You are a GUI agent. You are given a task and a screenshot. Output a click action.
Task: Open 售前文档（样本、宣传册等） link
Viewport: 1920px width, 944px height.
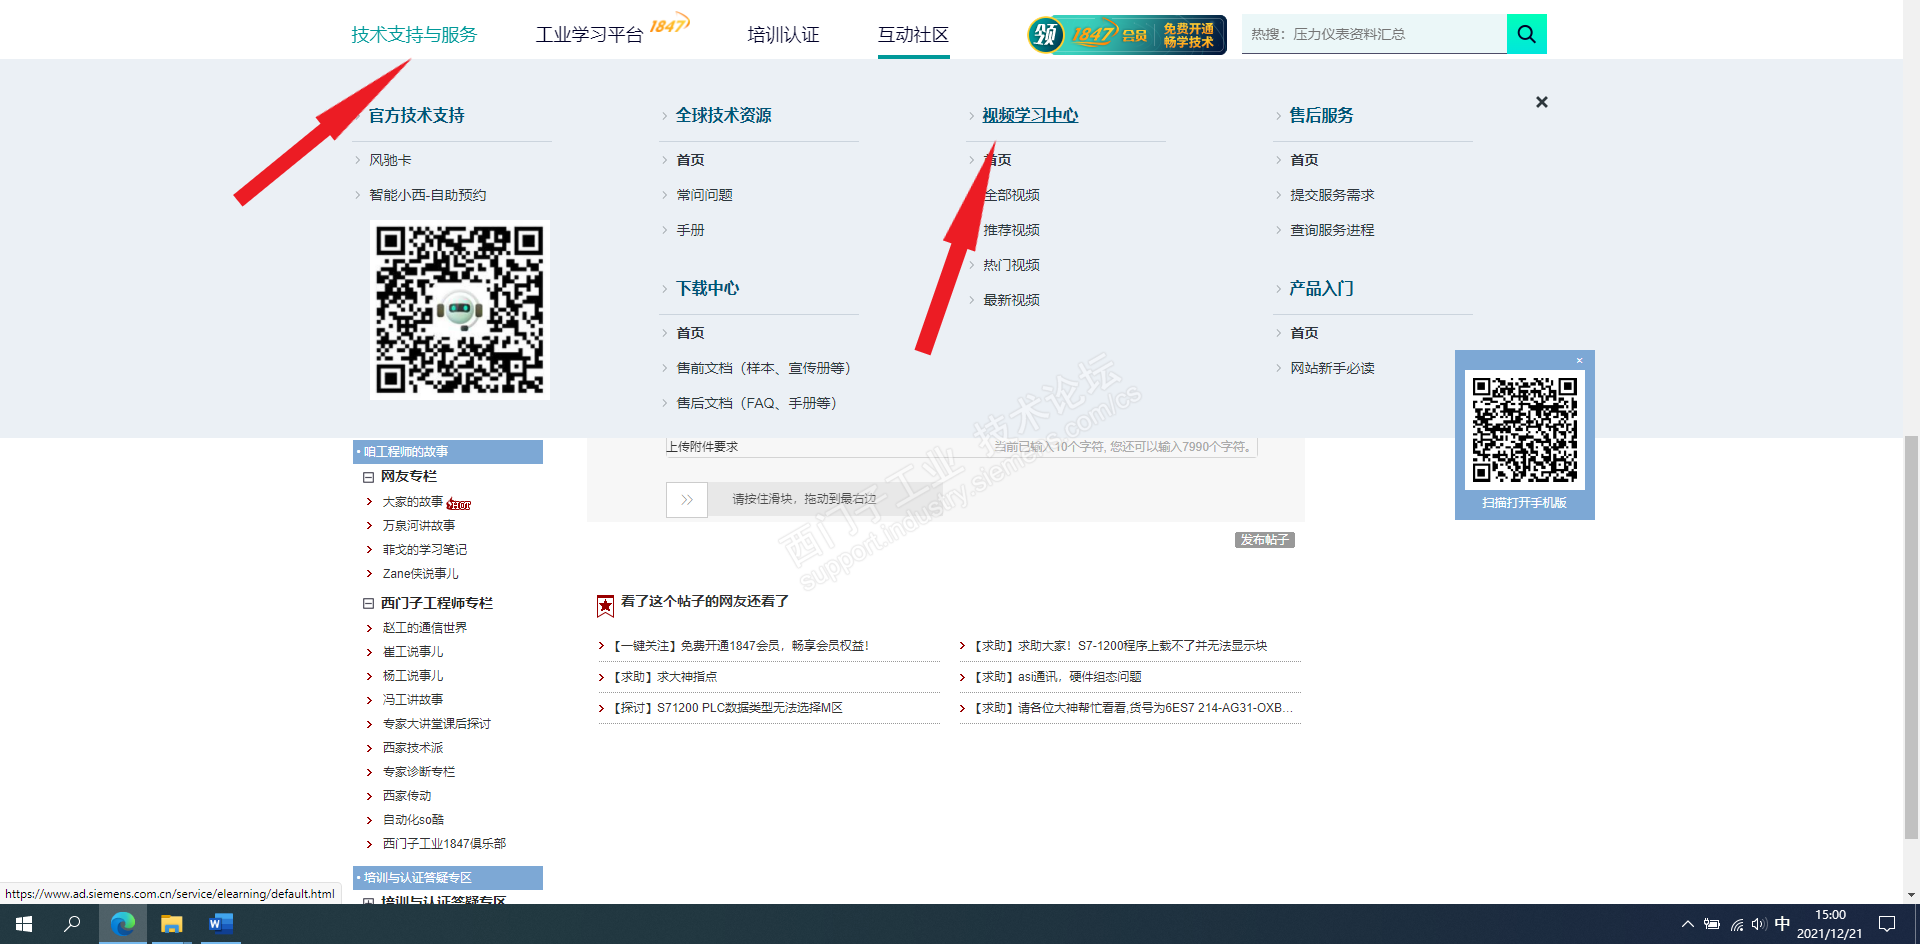pyautogui.click(x=763, y=368)
